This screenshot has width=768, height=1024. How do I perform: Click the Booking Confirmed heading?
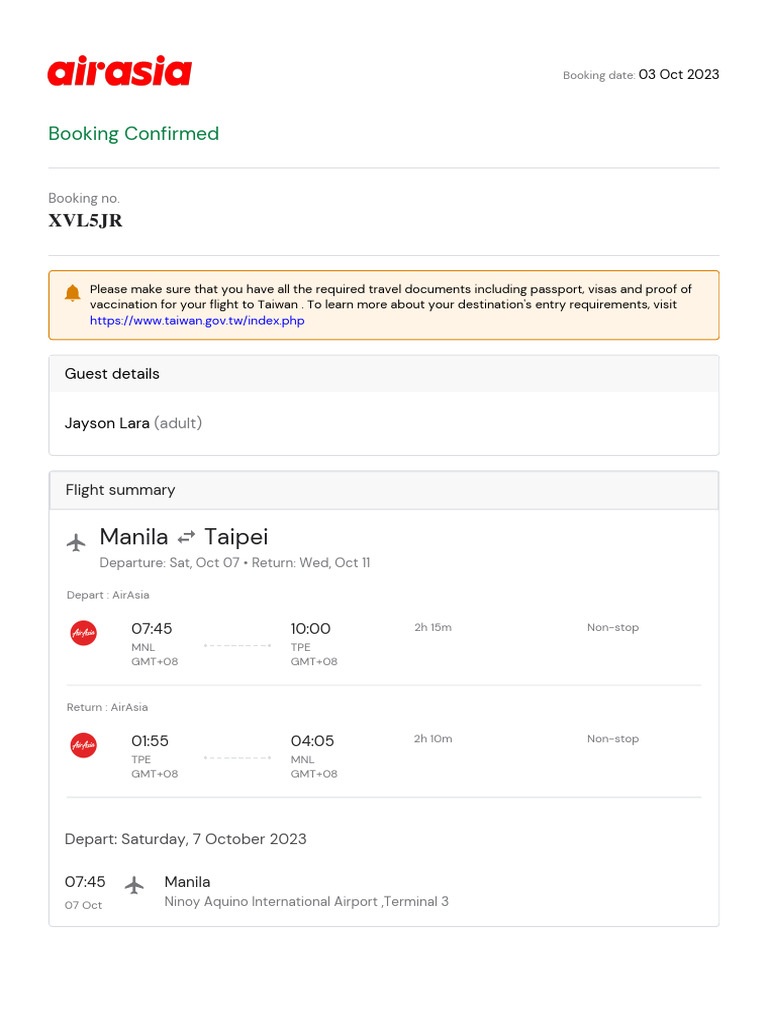click(134, 133)
